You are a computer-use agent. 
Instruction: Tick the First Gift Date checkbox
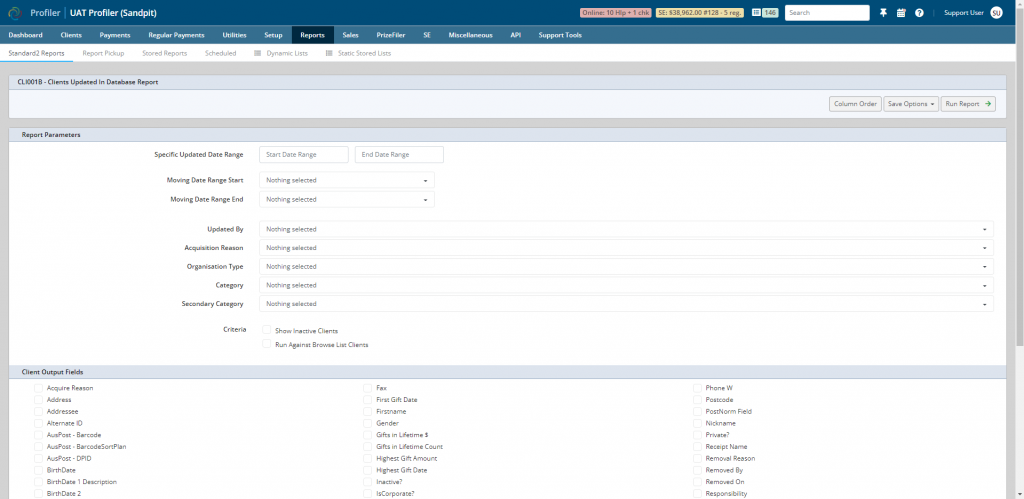pyautogui.click(x=368, y=400)
